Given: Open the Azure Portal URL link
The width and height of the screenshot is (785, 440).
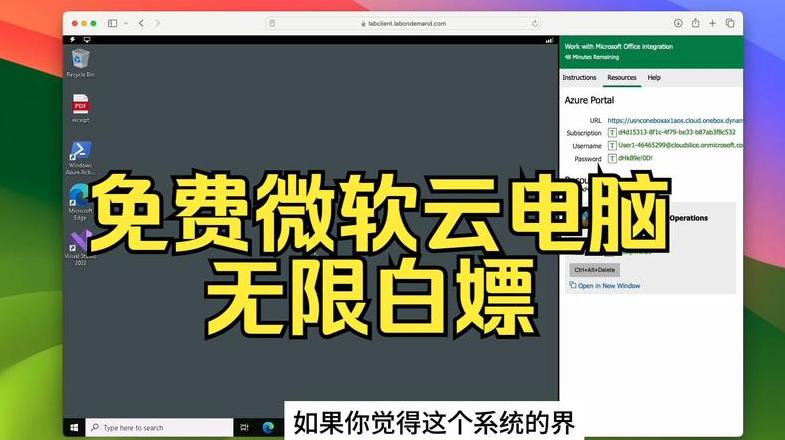Looking at the screenshot, I should click(675, 121).
